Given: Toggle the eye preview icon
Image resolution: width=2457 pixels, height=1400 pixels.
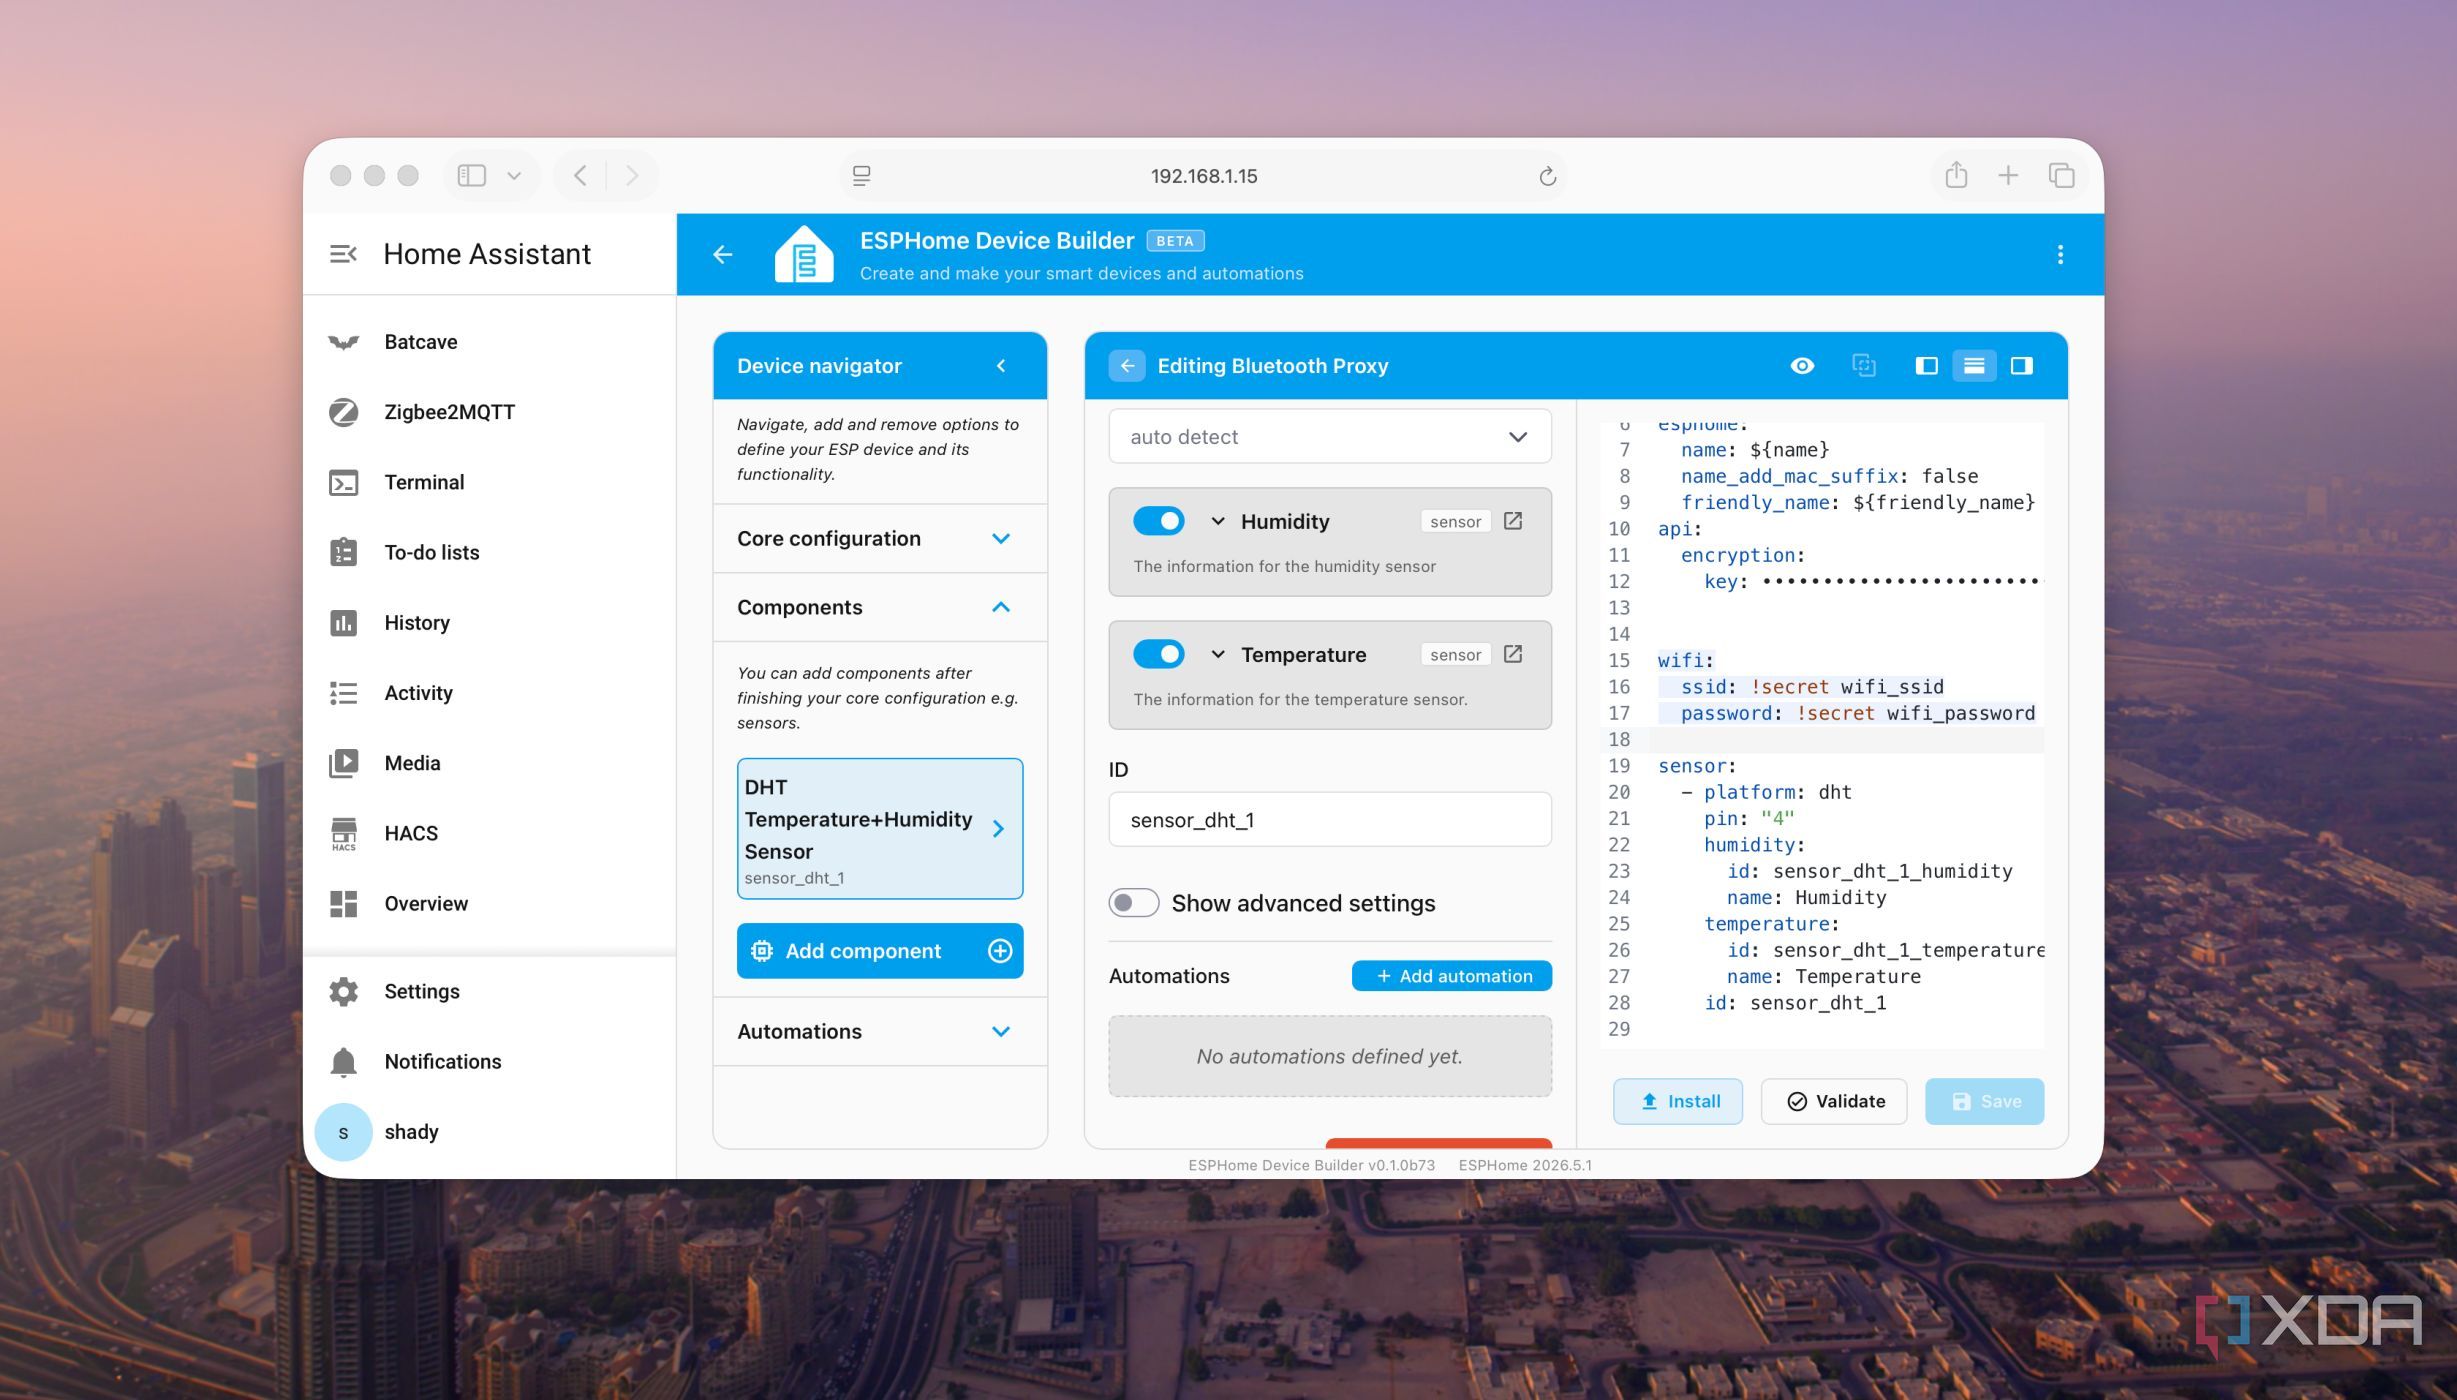Looking at the screenshot, I should coord(1801,366).
